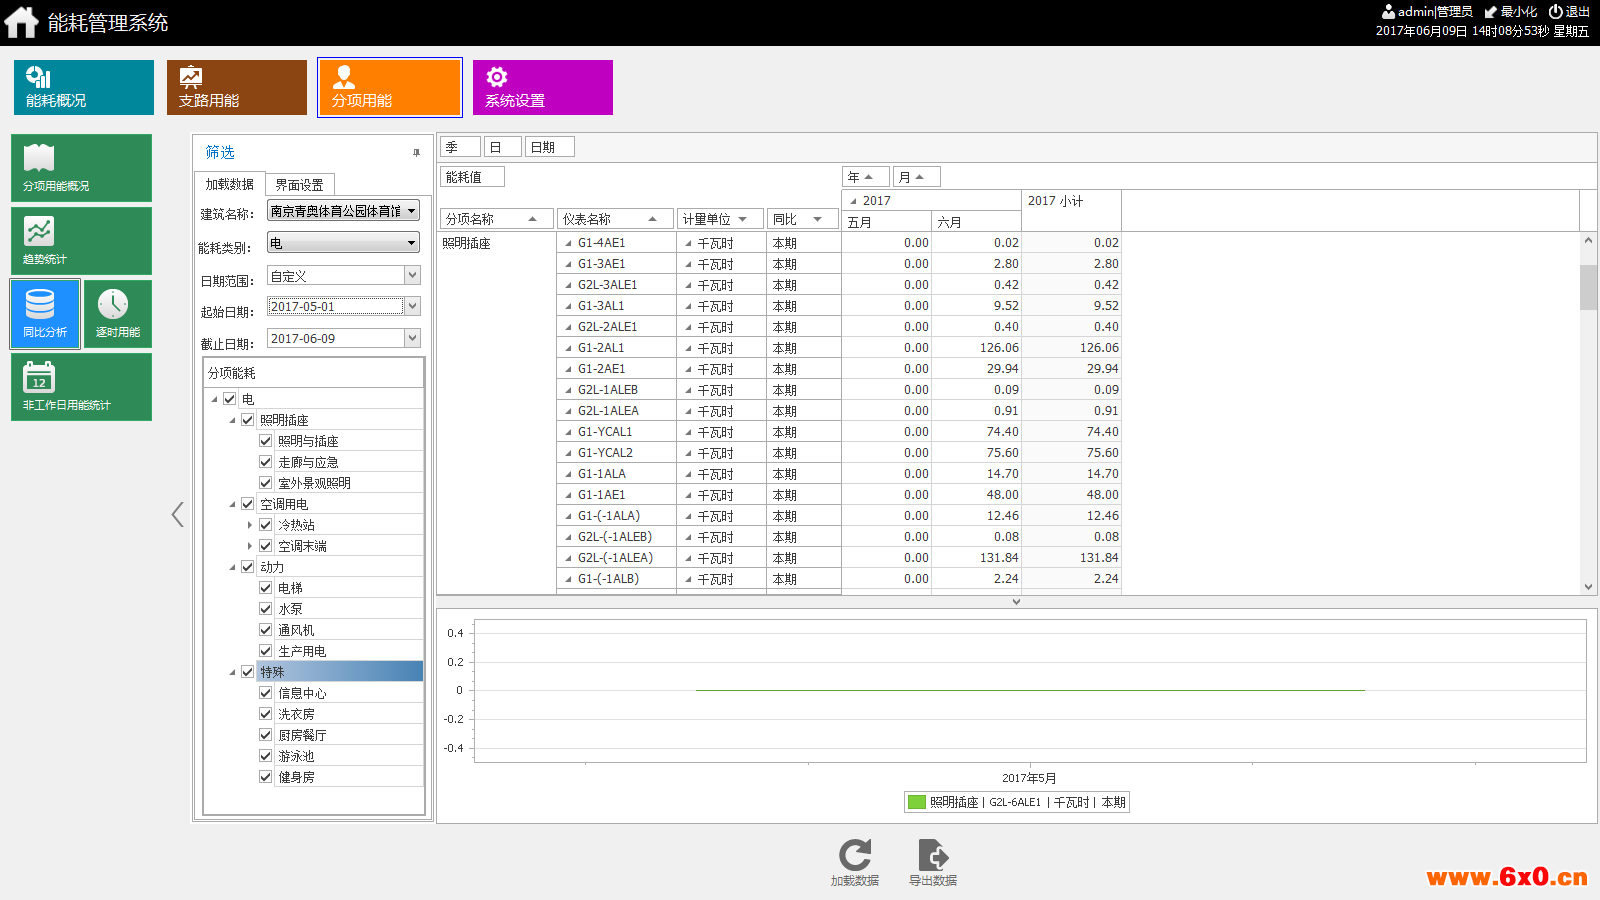Uncheck the 电梯 checkbox
Screen dimensions: 1600x900
click(266, 588)
